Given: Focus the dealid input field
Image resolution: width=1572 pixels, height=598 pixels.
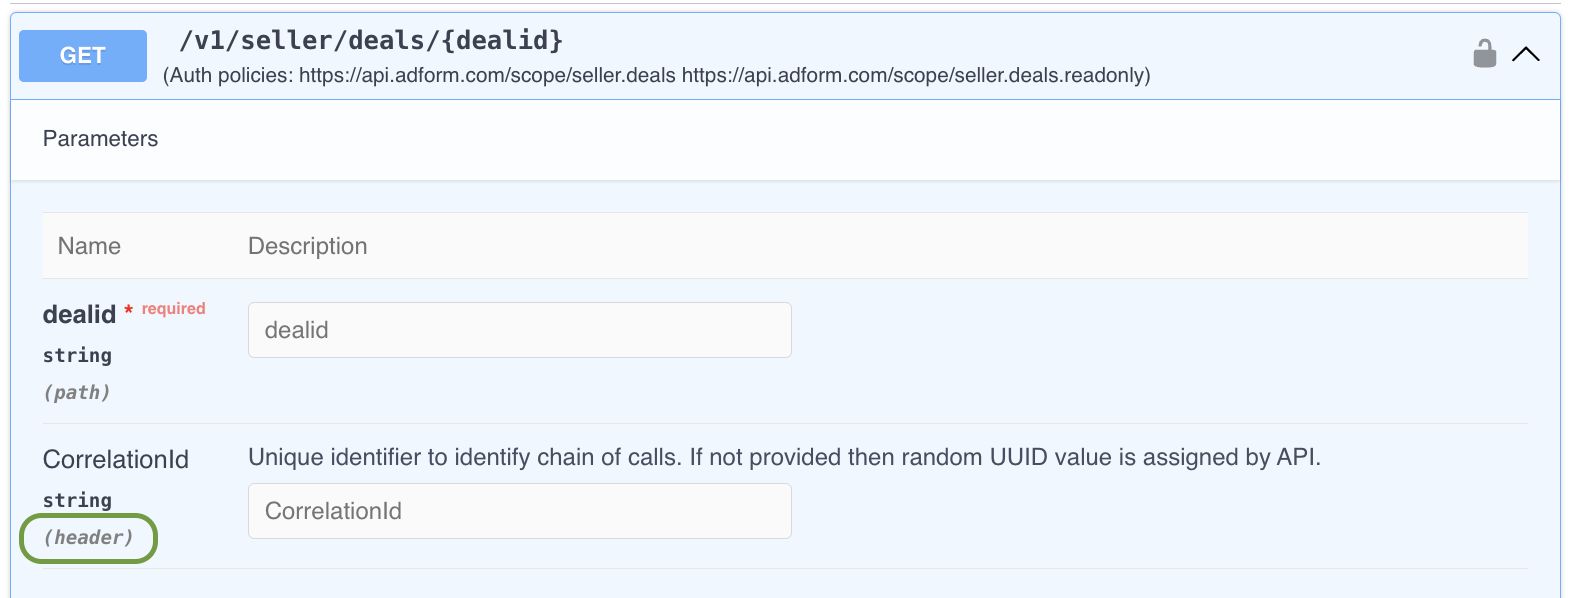Looking at the screenshot, I should (520, 330).
